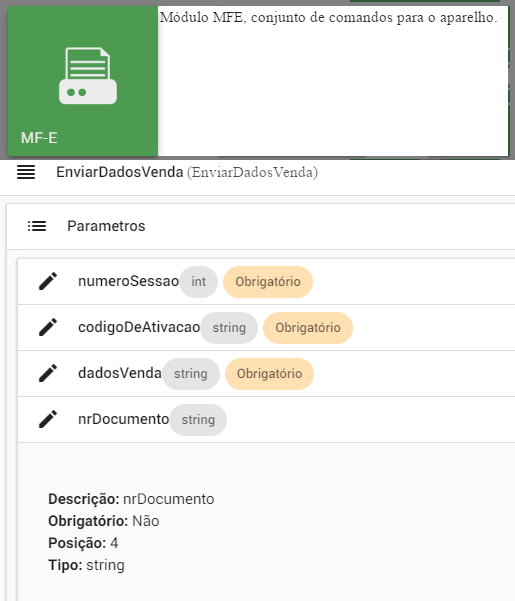Screen dimensions: 515x601
Task: Click the int type chip for numeroSessao
Action: tap(198, 282)
